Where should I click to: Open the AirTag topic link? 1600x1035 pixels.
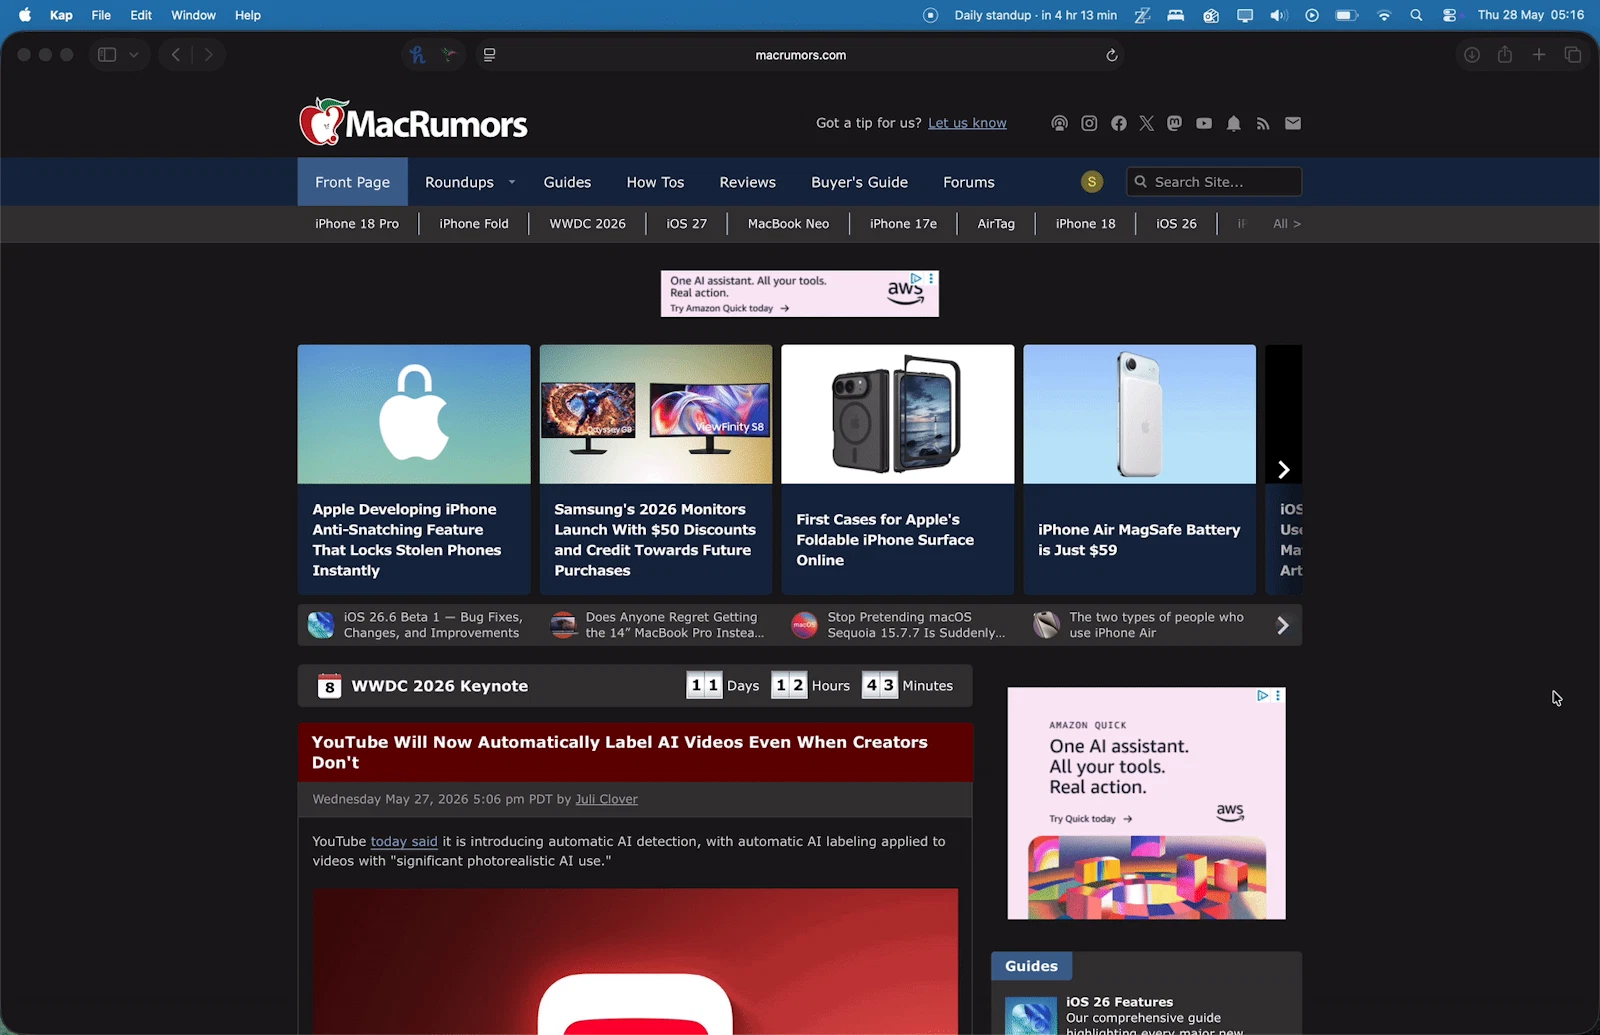[996, 224]
